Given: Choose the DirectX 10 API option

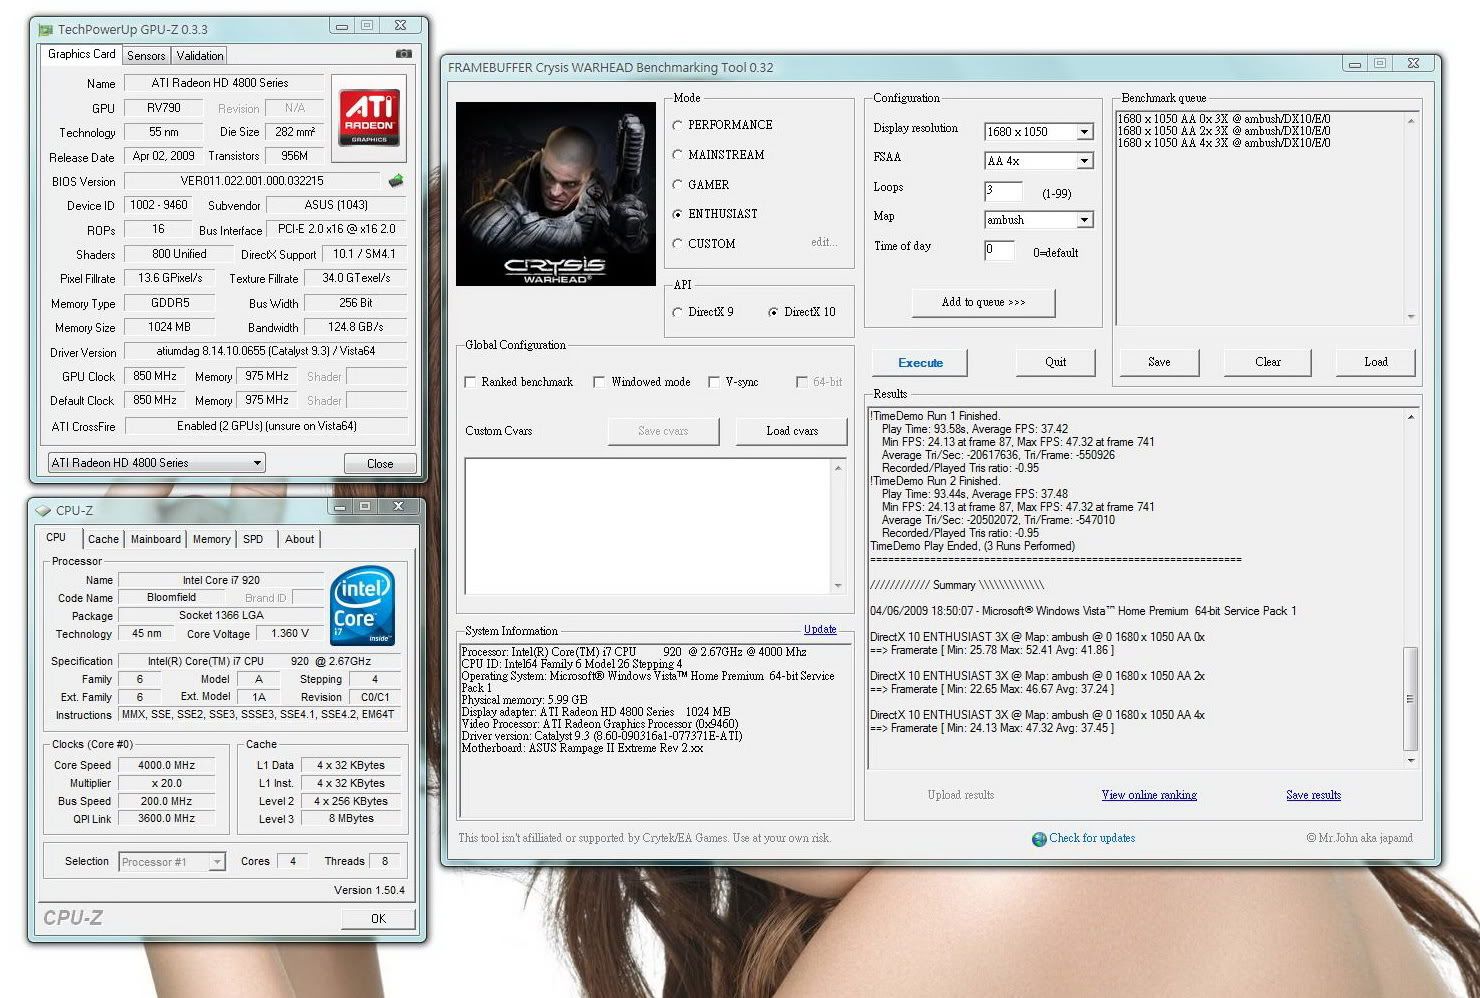Looking at the screenshot, I should point(773,312).
